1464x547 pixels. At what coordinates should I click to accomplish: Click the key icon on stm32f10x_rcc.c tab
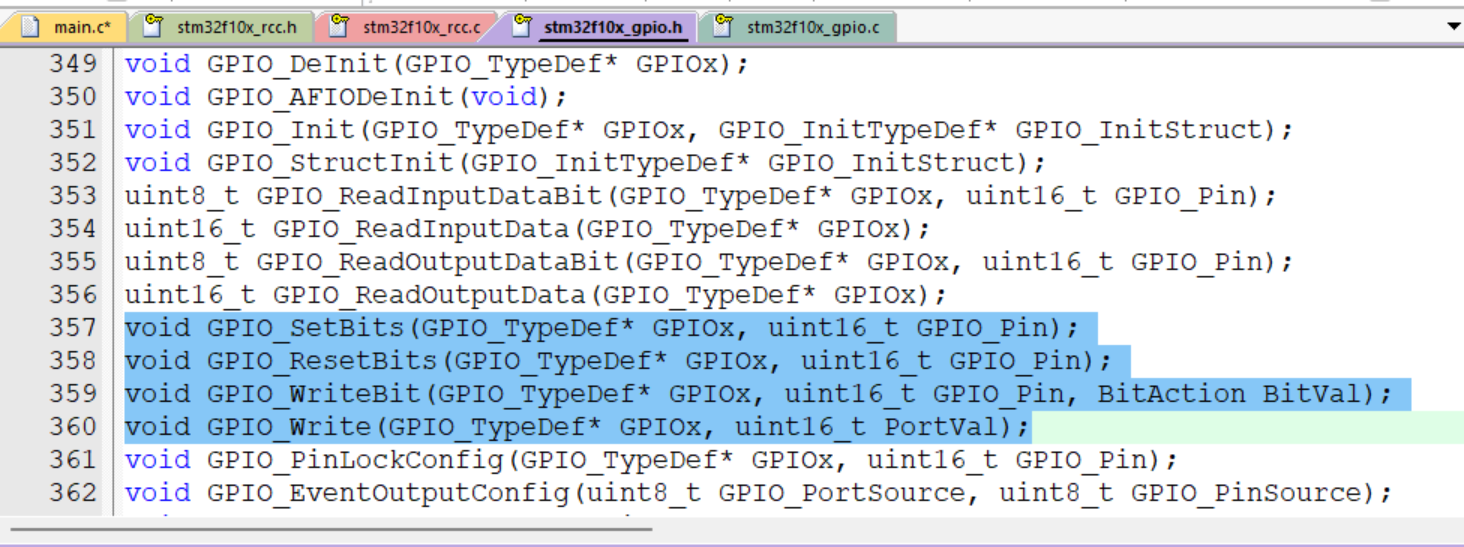click(339, 26)
